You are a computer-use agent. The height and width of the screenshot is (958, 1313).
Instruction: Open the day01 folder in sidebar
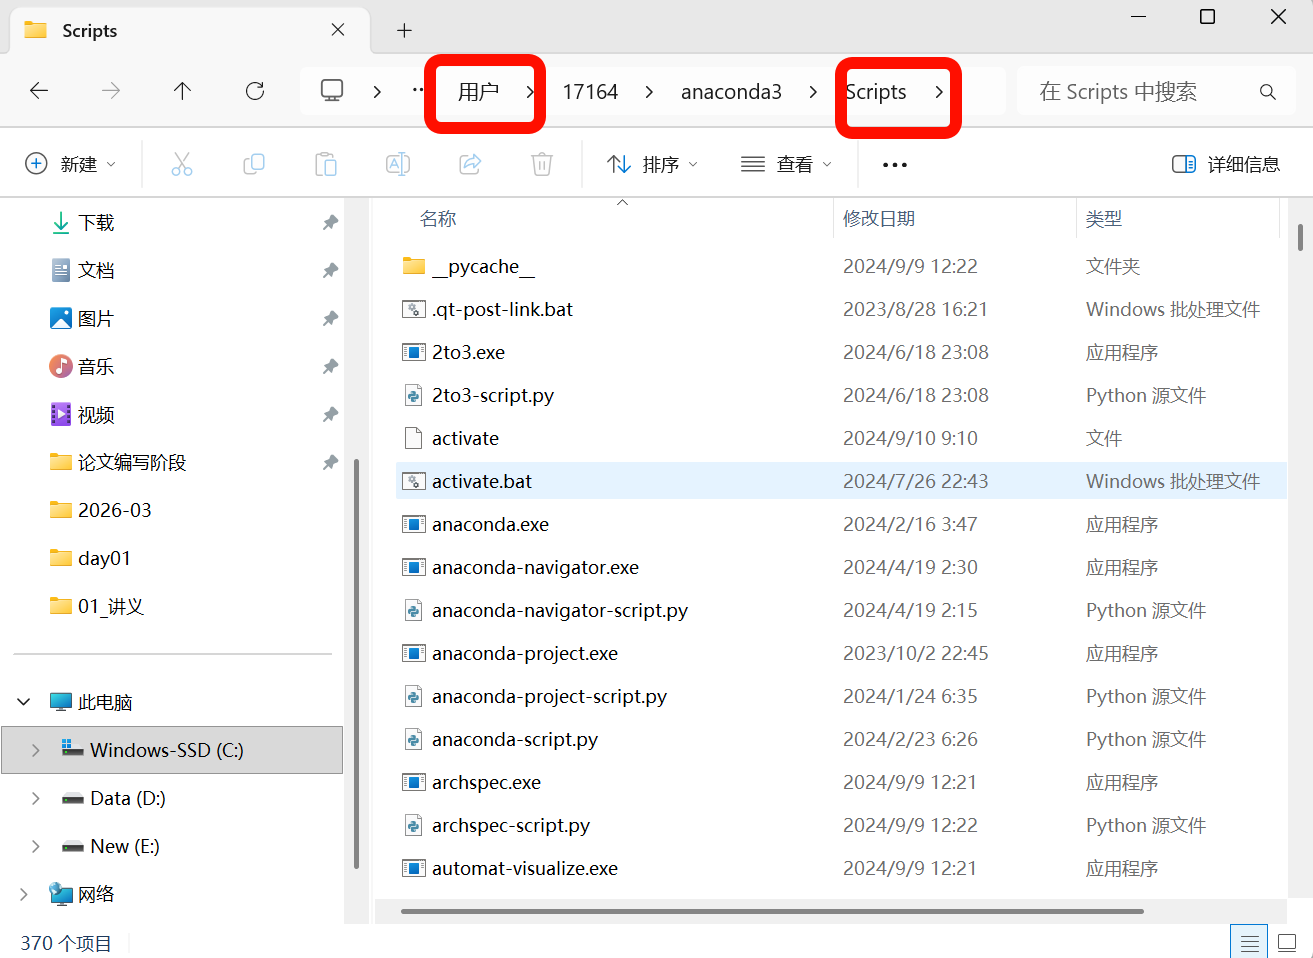pos(91,559)
